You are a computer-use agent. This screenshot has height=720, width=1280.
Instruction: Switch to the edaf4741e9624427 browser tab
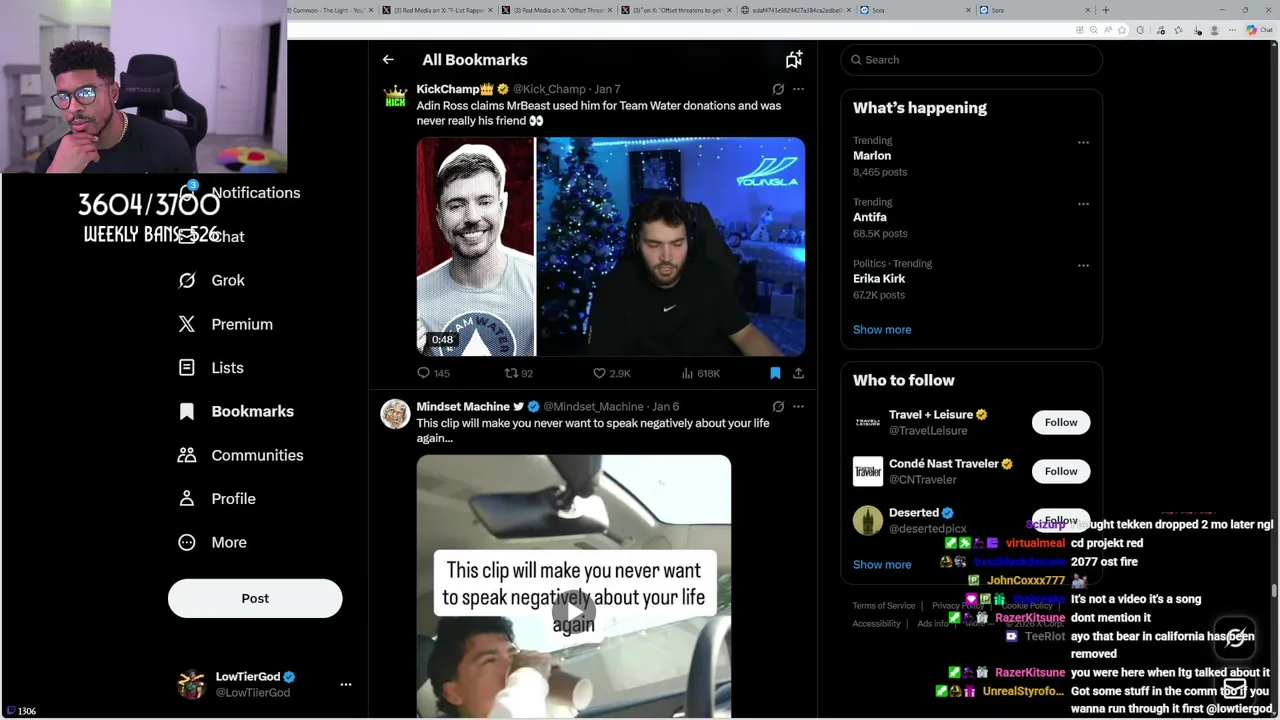coord(796,10)
